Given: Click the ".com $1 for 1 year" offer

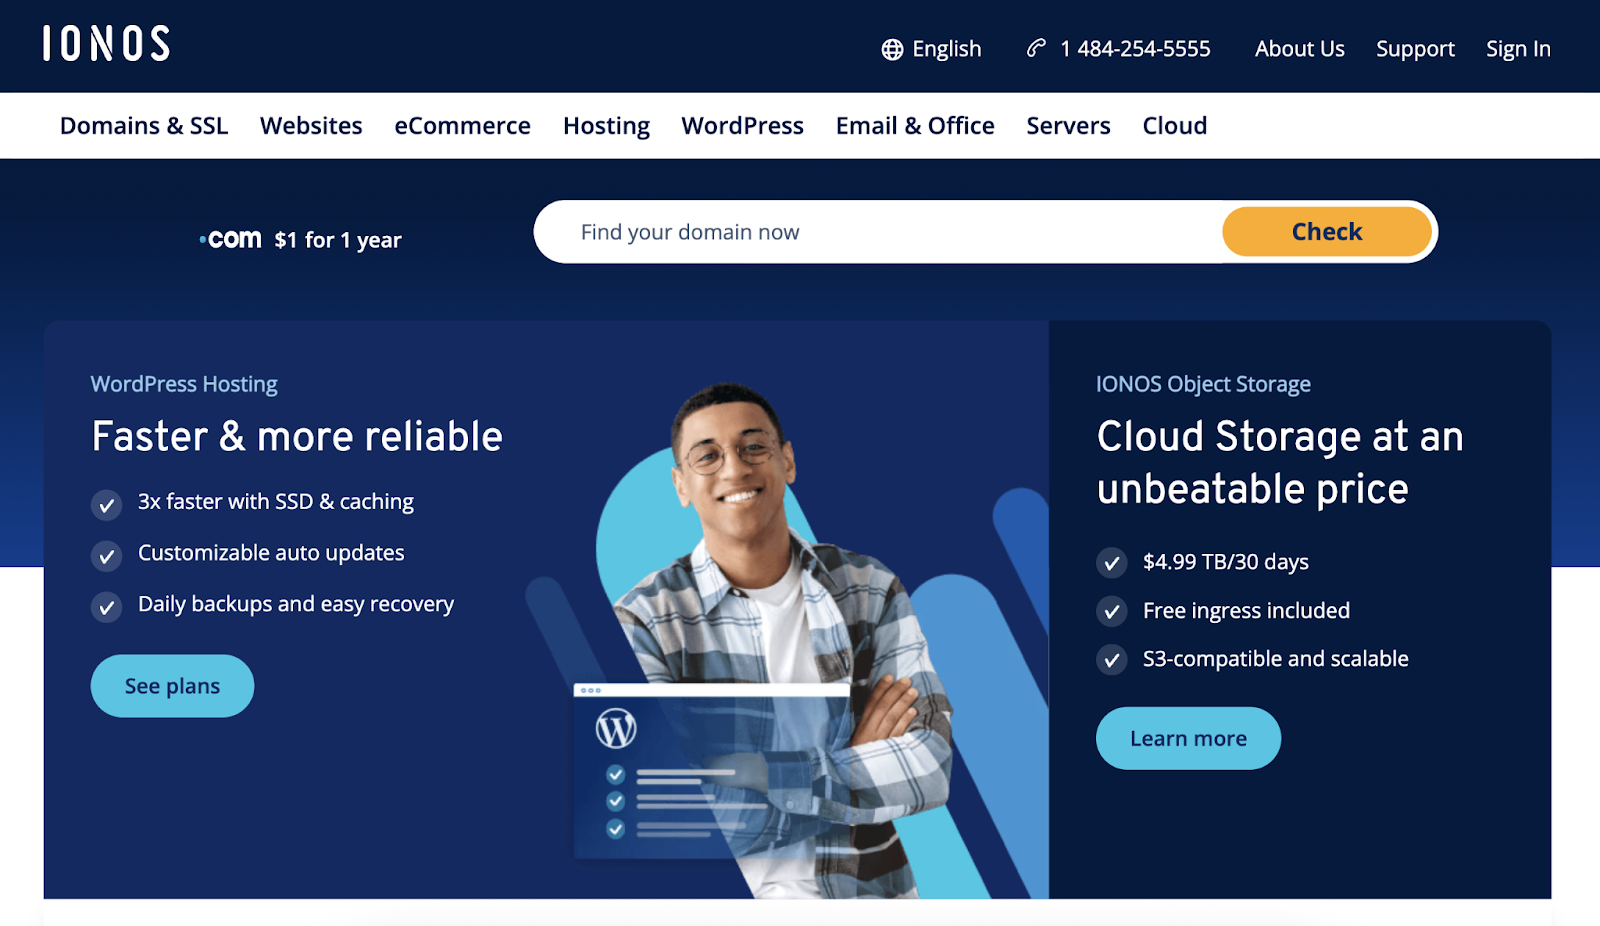Looking at the screenshot, I should click(x=298, y=238).
